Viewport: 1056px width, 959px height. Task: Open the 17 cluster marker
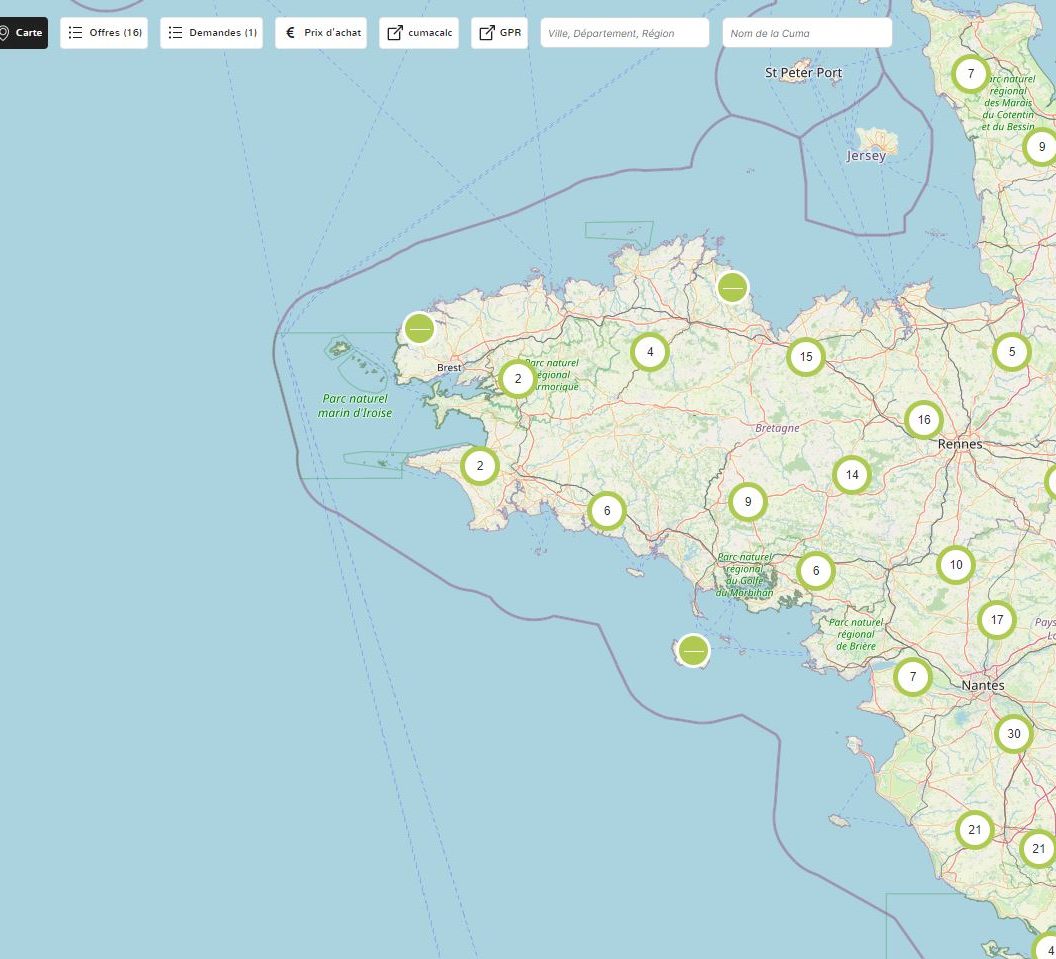(997, 620)
